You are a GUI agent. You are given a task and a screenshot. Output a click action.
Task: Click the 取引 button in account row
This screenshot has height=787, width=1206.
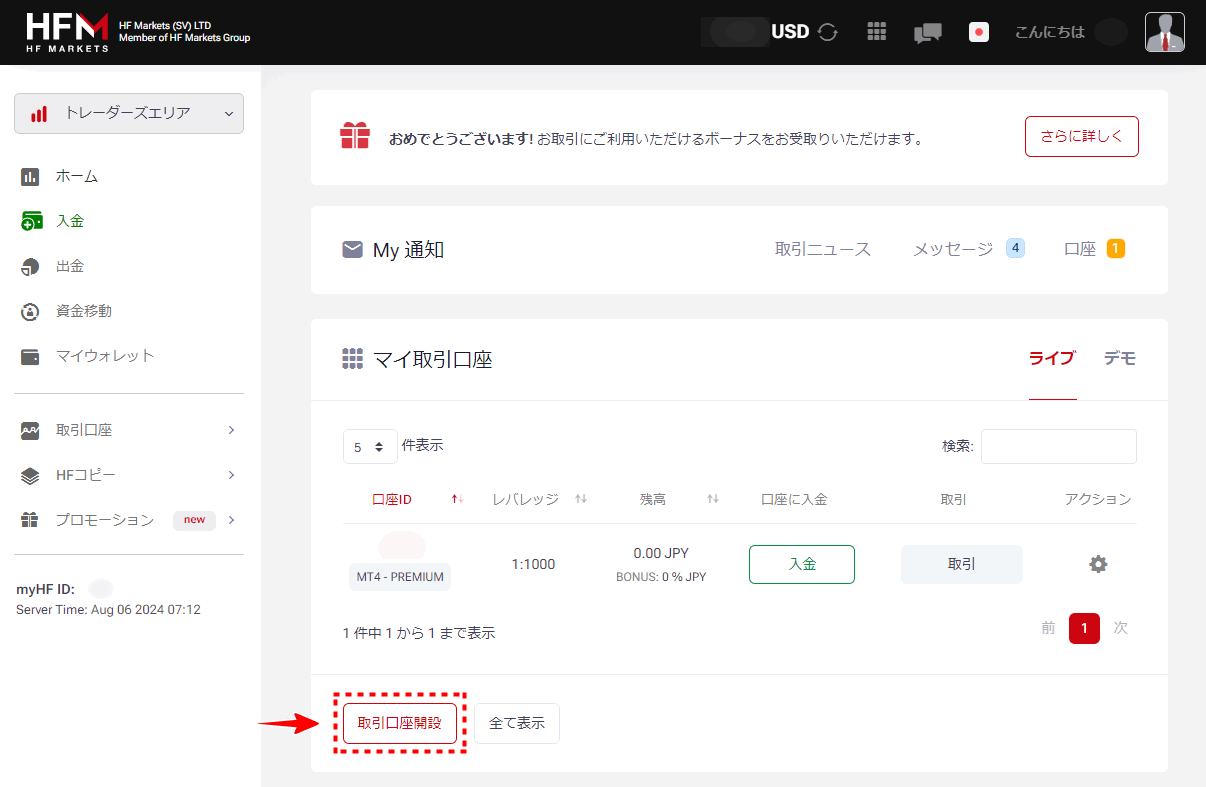pyautogui.click(x=962, y=564)
